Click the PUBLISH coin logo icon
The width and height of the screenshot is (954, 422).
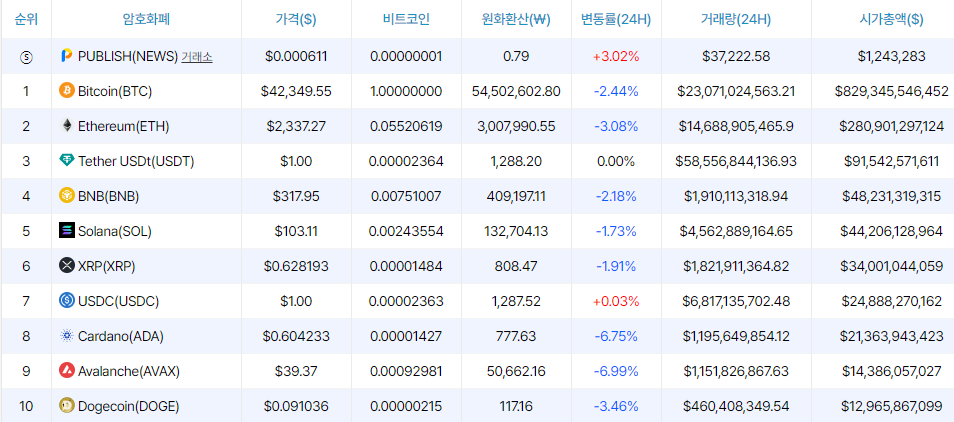67,56
